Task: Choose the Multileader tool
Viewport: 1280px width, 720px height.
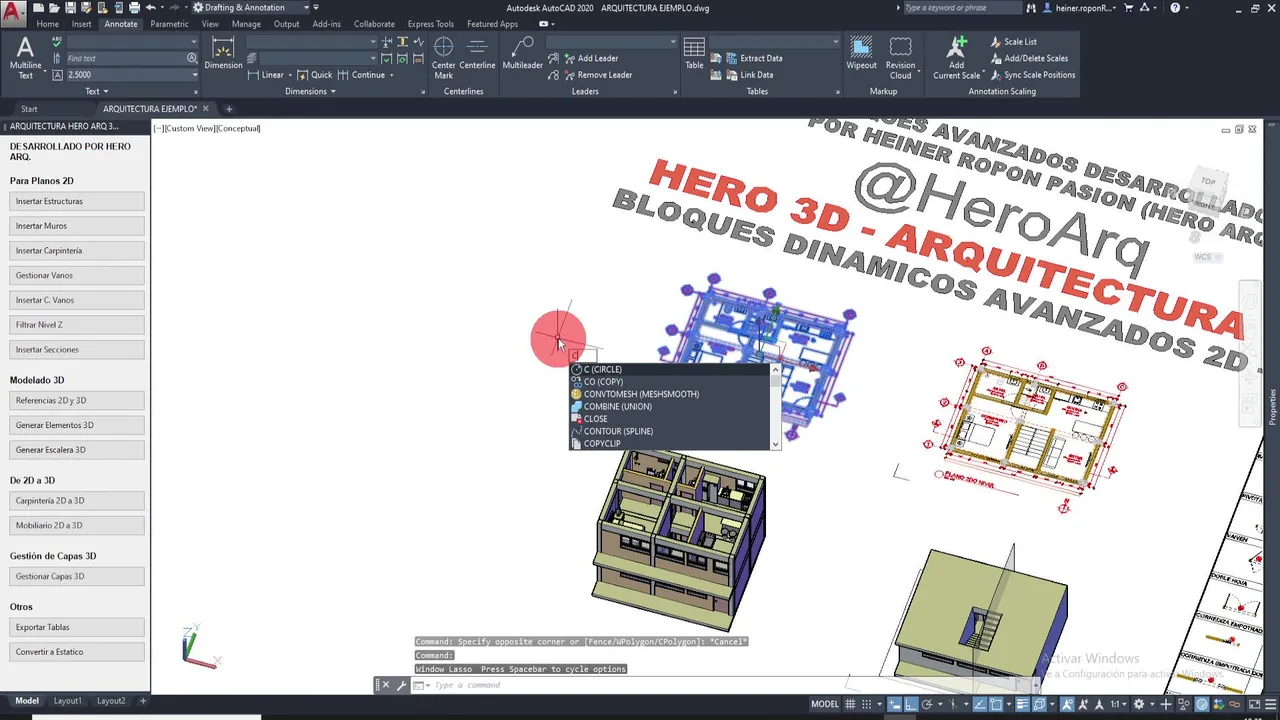Action: [522, 54]
